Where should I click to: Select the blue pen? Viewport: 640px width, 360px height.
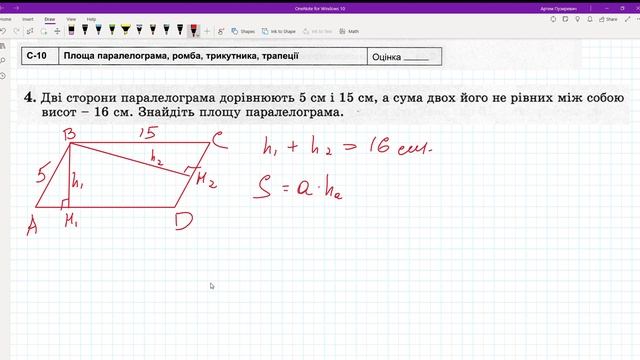(98, 30)
